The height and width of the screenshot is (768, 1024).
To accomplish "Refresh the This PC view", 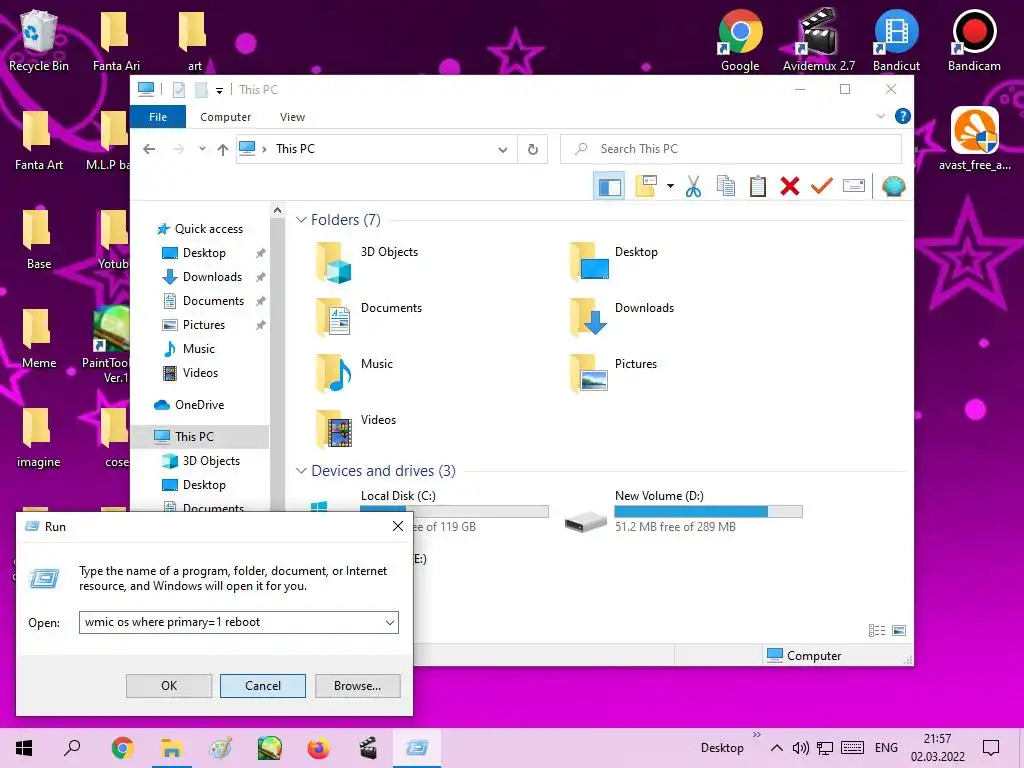I will tap(533, 150).
